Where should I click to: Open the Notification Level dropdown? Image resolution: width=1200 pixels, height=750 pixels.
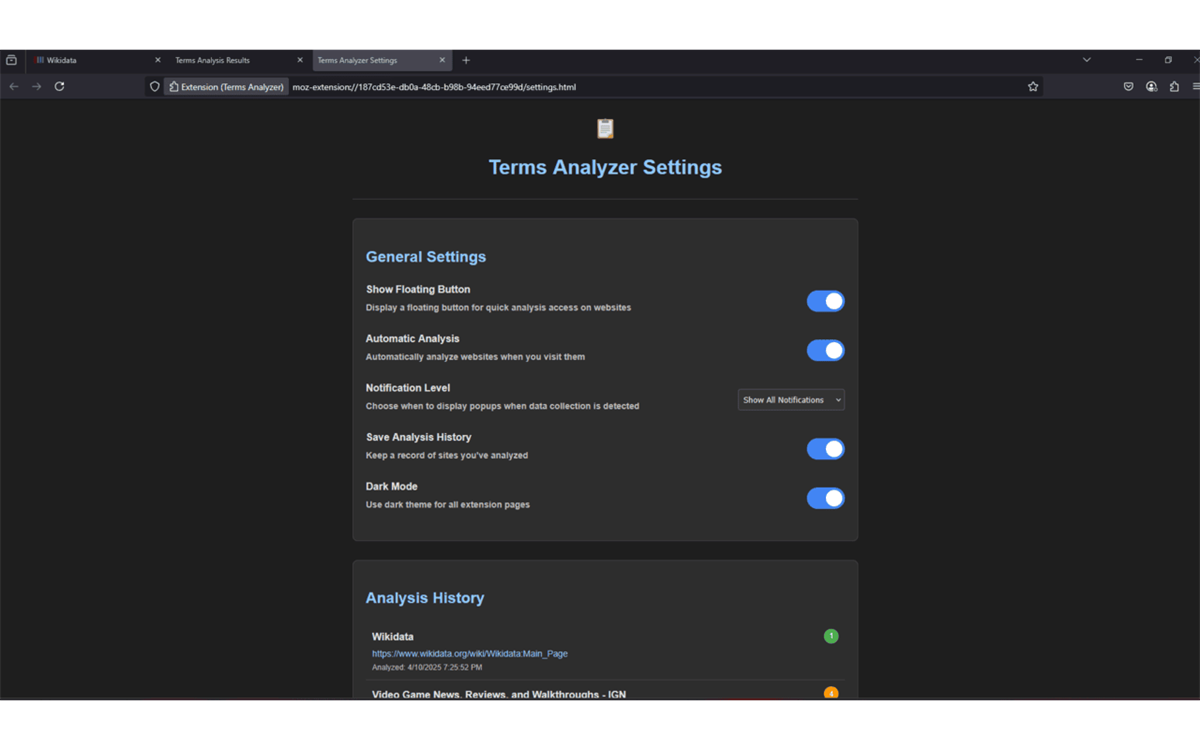click(790, 399)
